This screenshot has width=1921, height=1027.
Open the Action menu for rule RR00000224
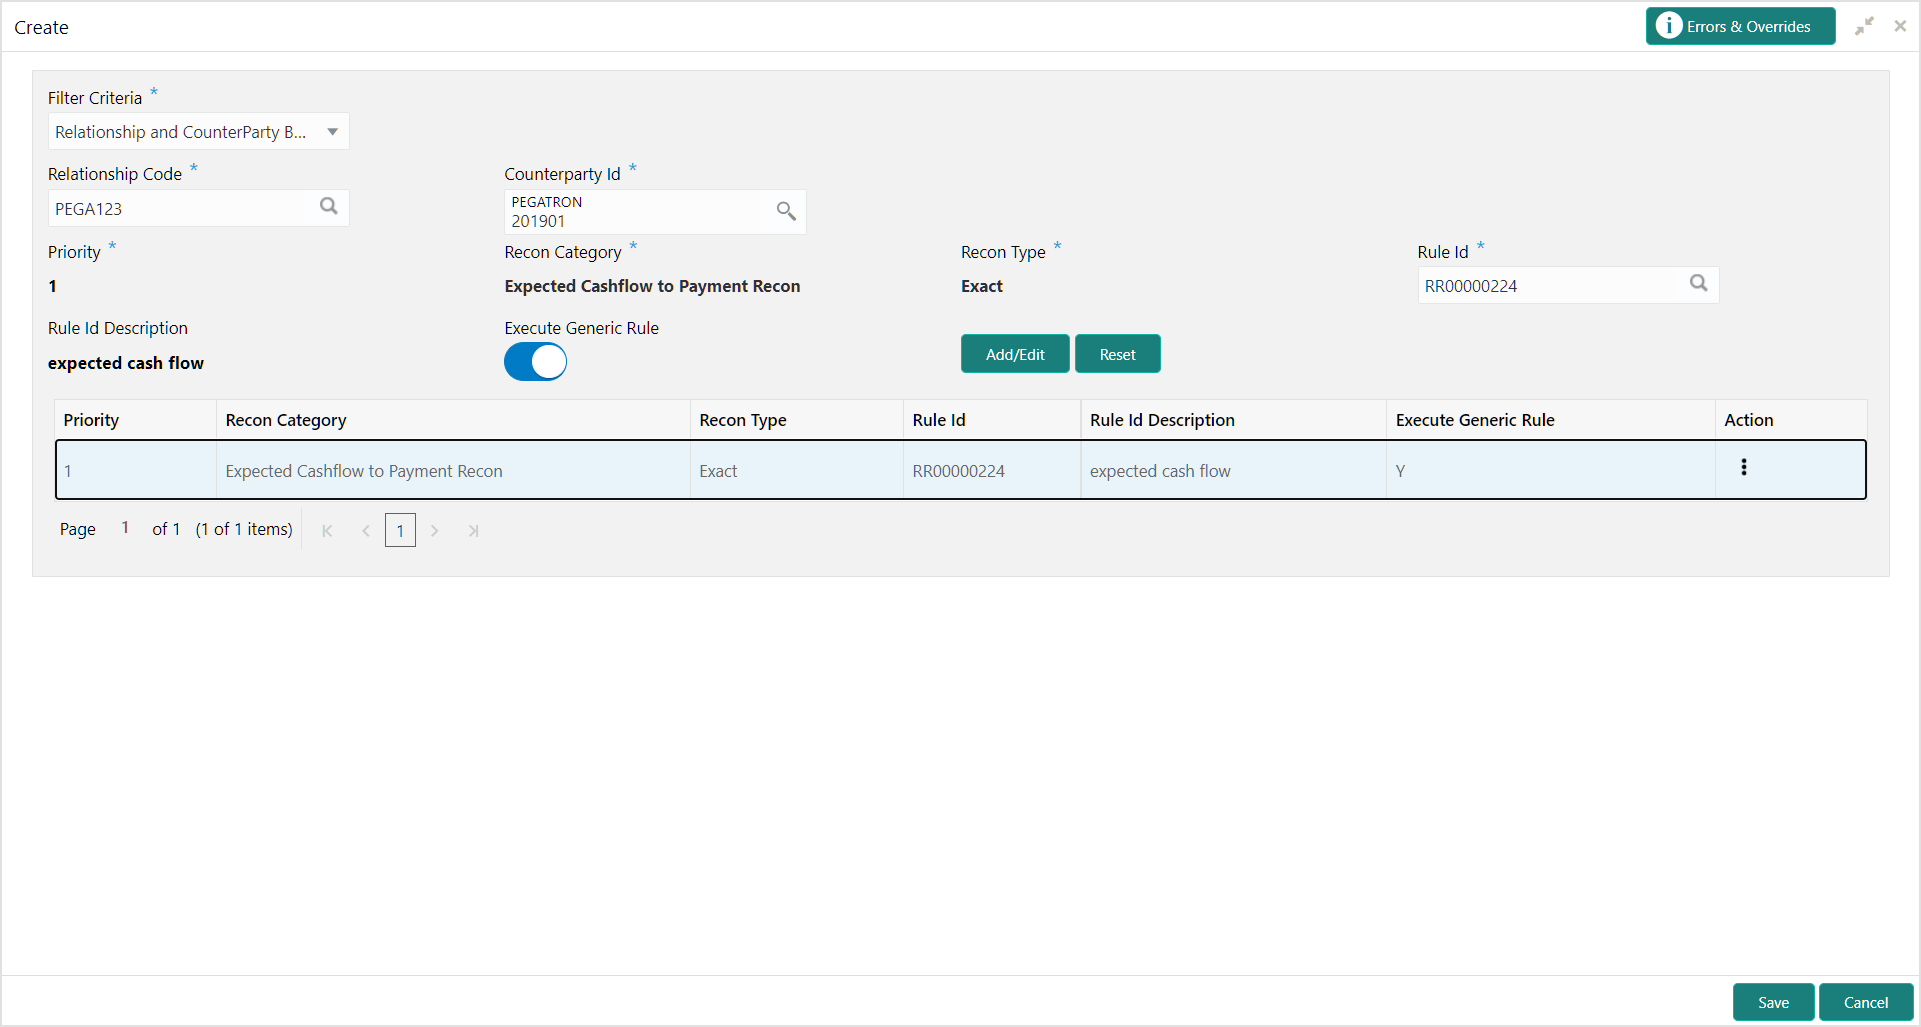point(1744,467)
